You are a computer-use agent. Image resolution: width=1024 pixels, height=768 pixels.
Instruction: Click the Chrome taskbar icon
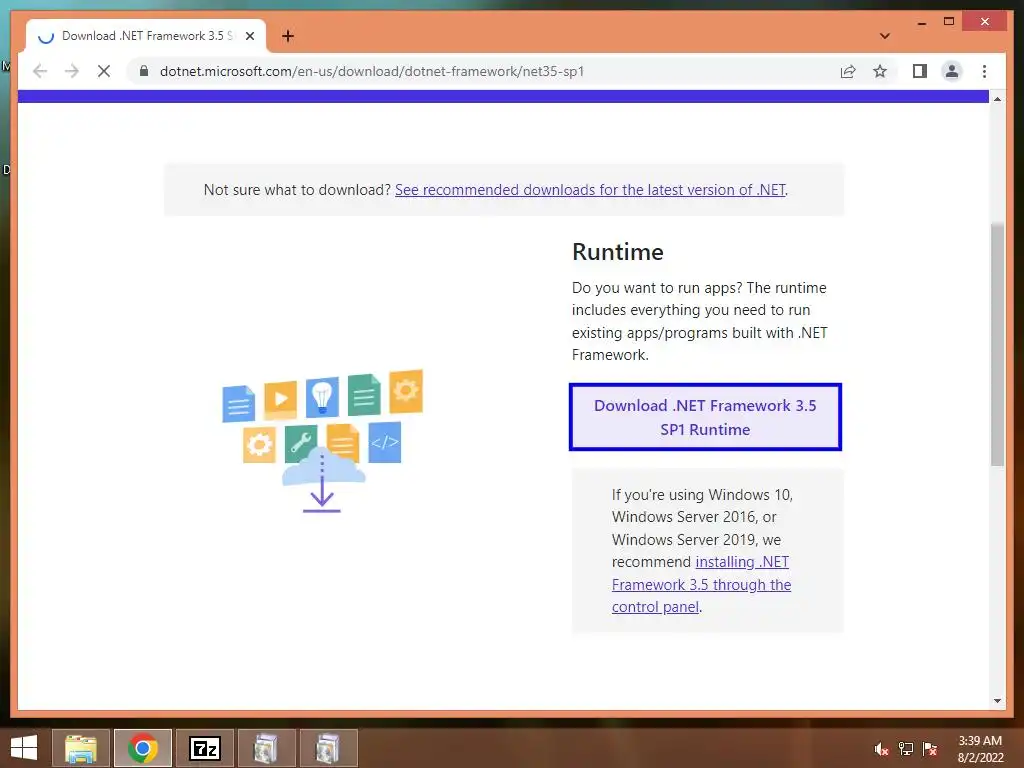tap(142, 748)
